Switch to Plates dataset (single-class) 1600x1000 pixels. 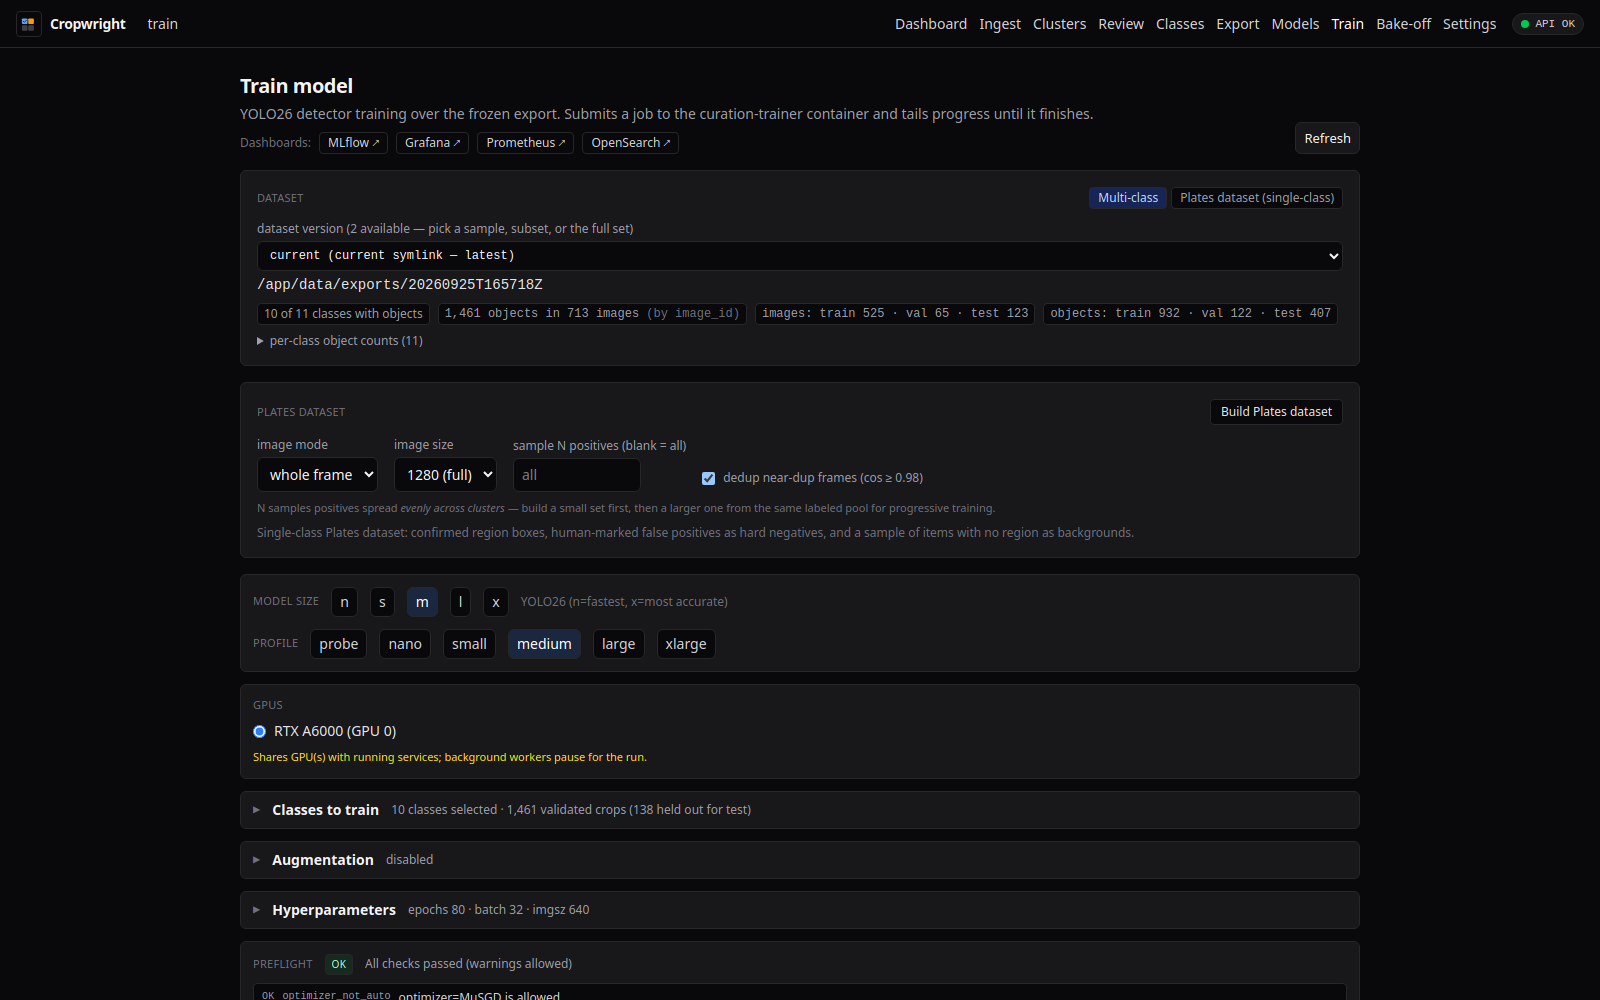click(1257, 198)
